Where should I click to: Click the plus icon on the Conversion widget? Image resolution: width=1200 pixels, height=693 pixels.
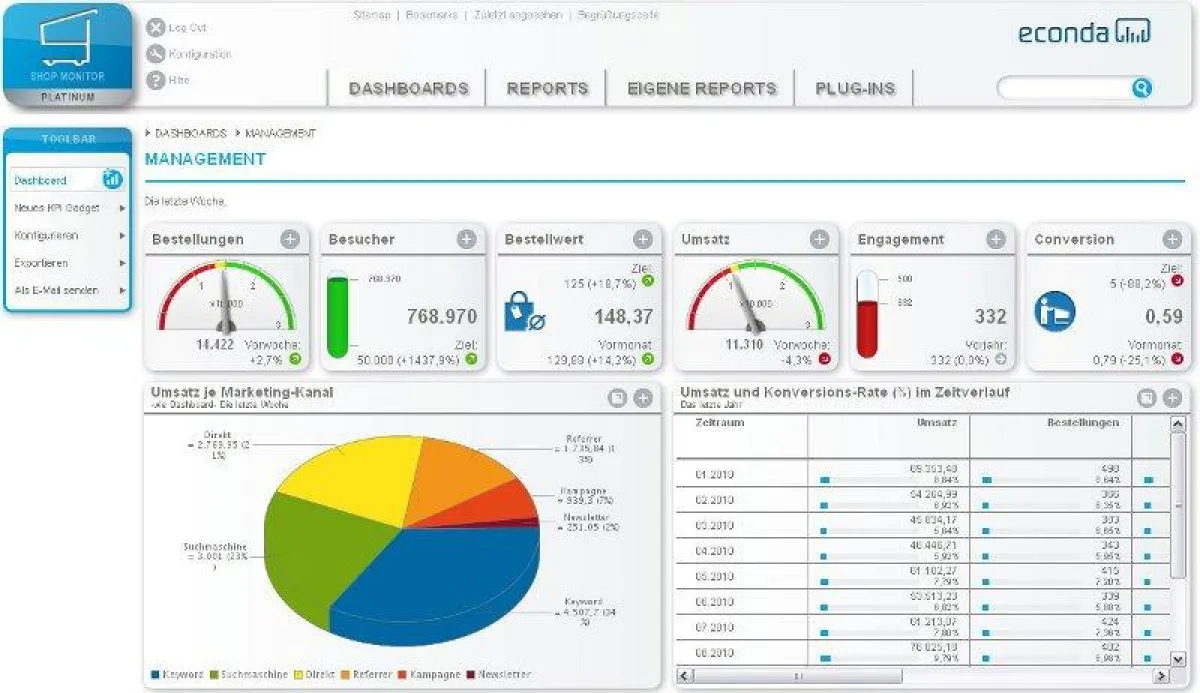(1170, 239)
